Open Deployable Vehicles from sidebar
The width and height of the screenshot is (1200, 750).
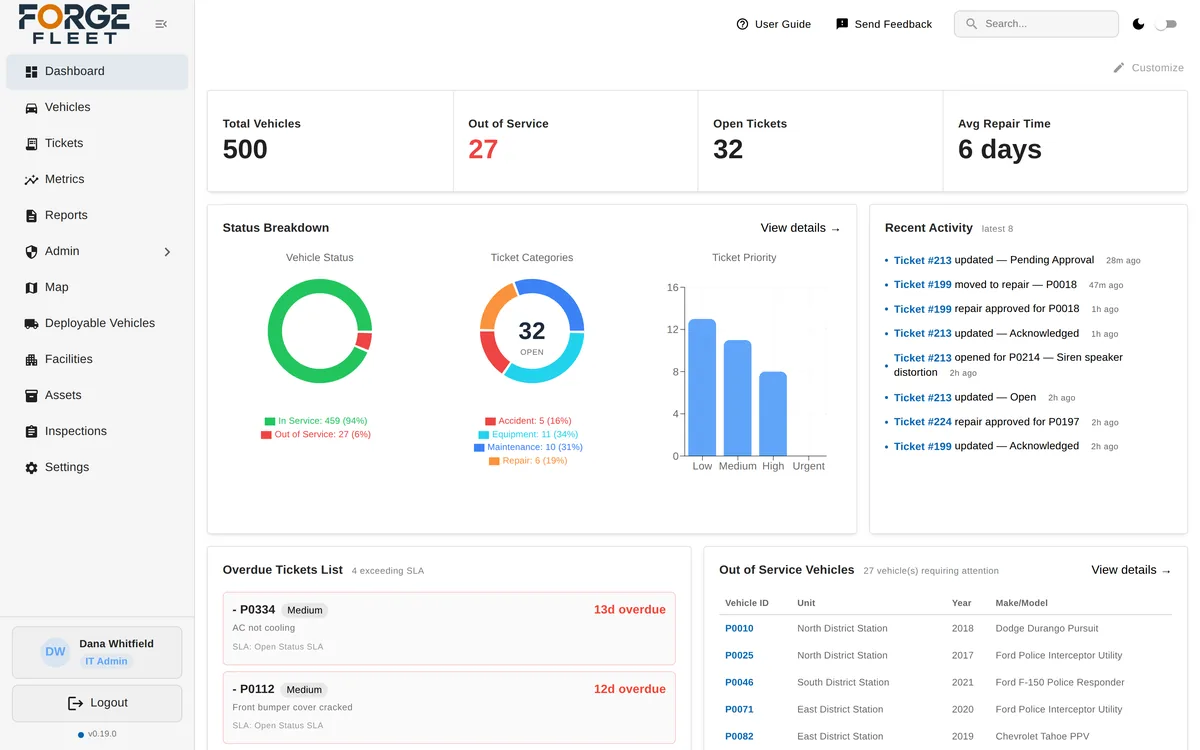tap(97, 324)
